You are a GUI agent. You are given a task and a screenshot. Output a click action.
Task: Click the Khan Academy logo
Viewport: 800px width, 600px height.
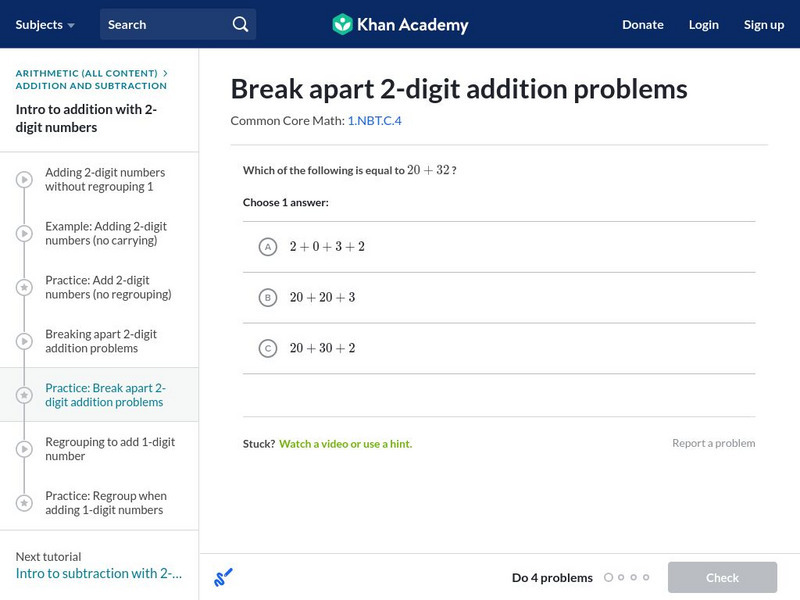click(x=400, y=24)
